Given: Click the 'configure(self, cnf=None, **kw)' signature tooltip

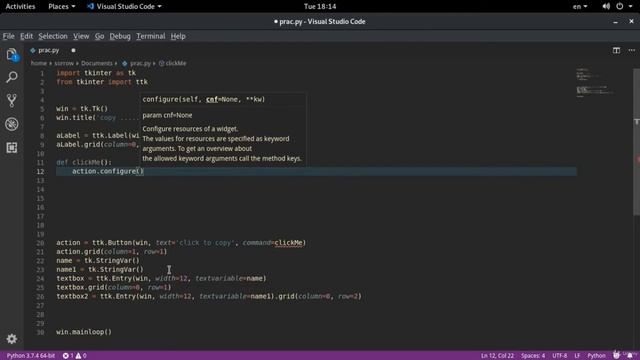Looking at the screenshot, I should [204, 99].
